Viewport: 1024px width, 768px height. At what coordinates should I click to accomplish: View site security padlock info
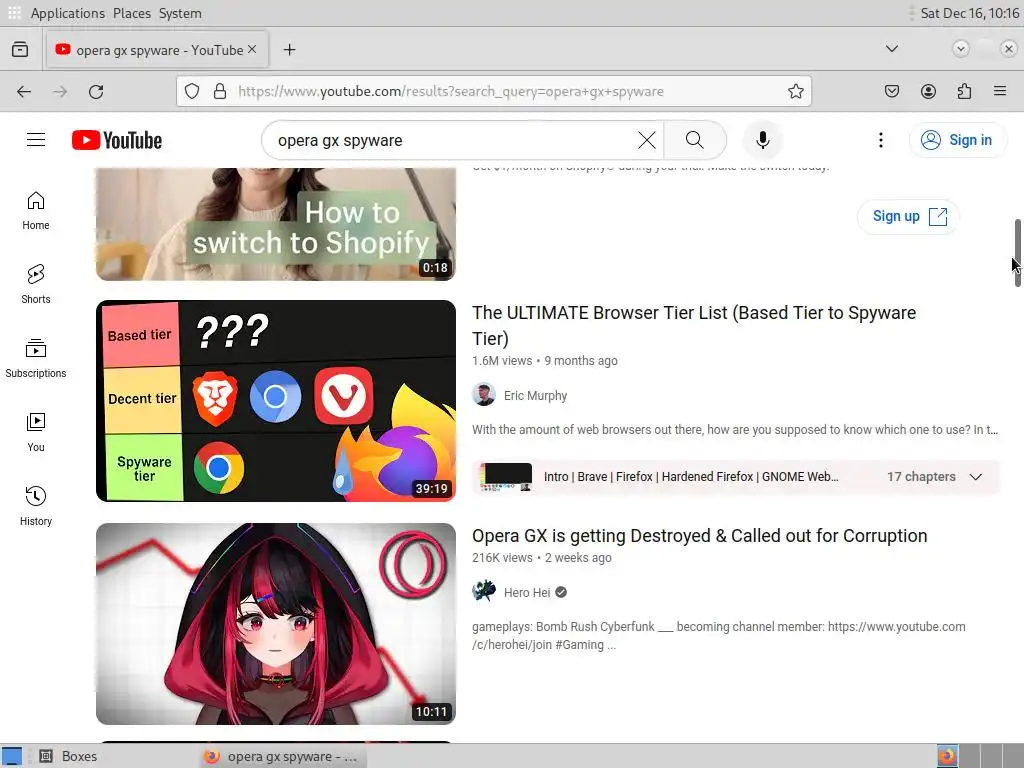click(x=220, y=91)
